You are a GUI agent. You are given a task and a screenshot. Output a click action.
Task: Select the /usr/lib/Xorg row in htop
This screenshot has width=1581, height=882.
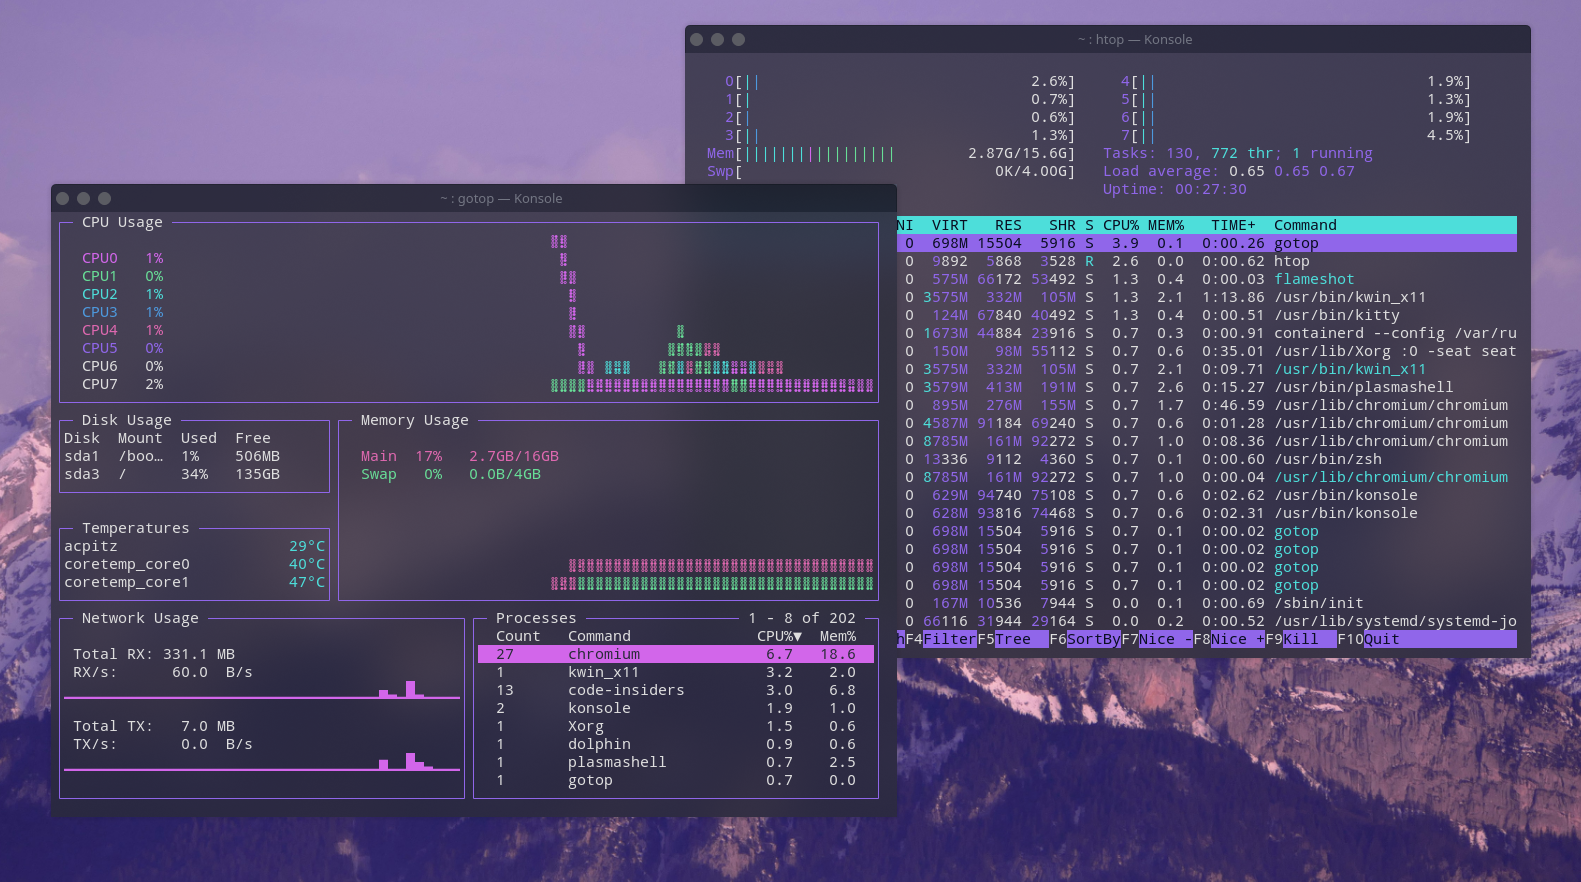(x=1207, y=351)
